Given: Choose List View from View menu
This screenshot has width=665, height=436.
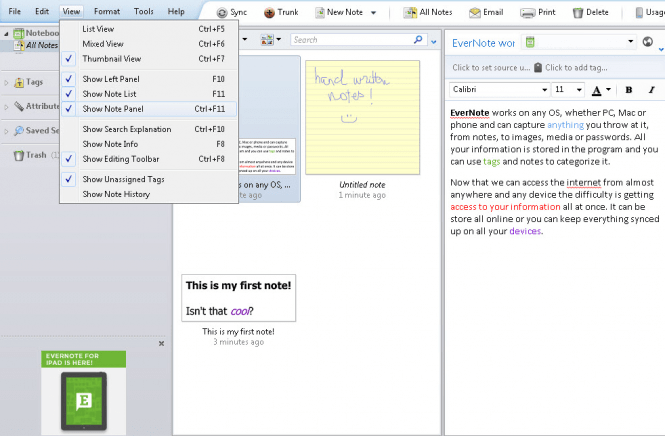Looking at the screenshot, I should click(x=148, y=29).
